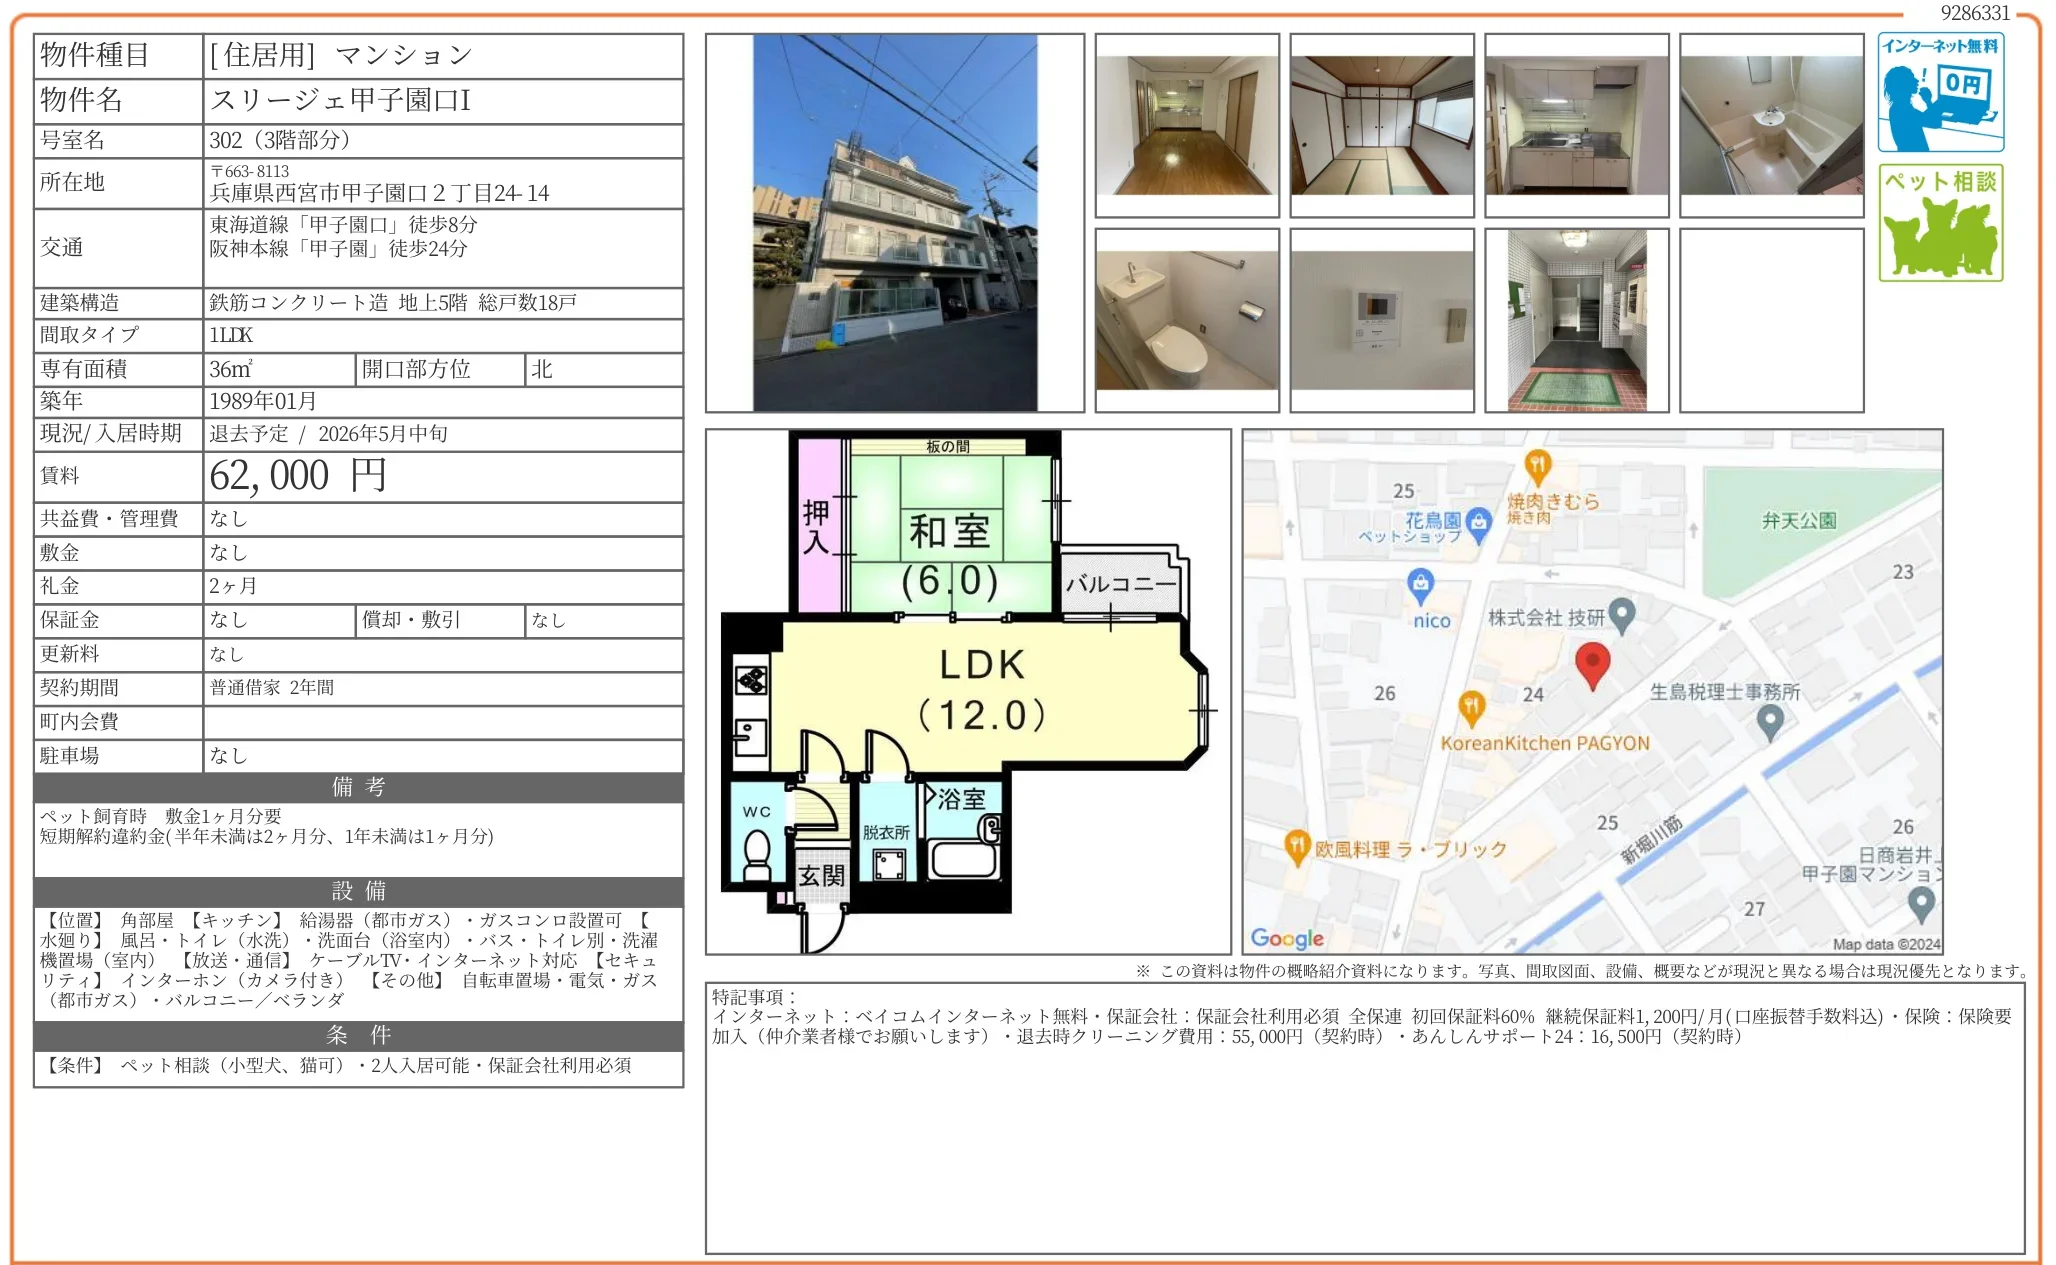
Task: Open the intercom panel photo thumbnail
Action: [1381, 320]
